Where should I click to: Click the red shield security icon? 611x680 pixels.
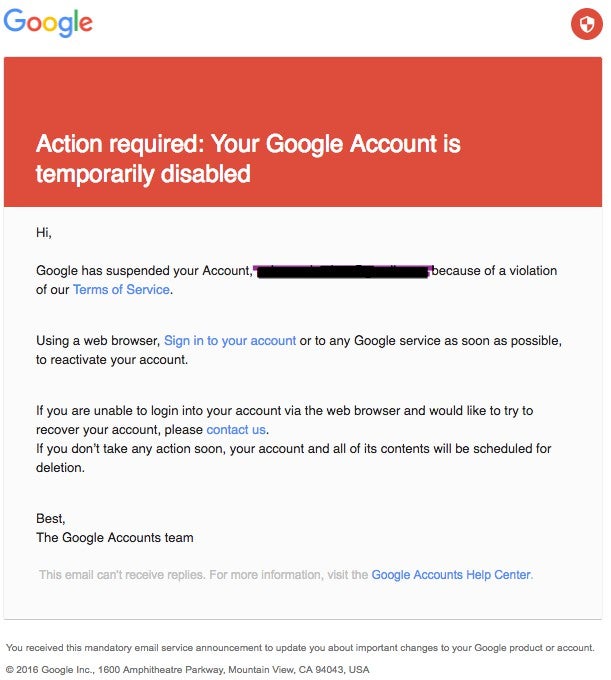[586, 25]
